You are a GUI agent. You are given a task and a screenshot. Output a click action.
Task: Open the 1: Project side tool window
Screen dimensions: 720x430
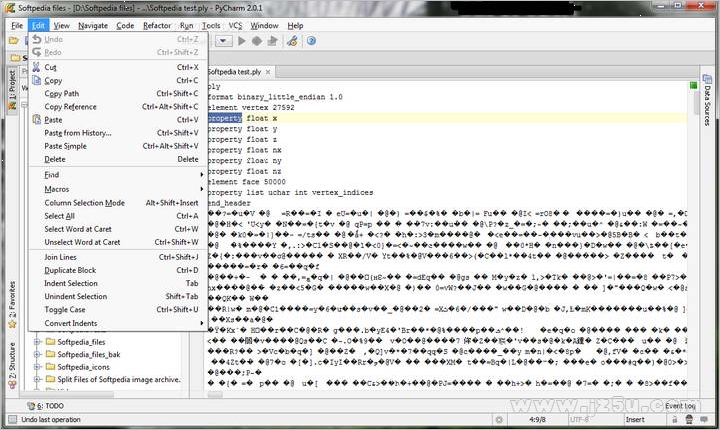[x=12, y=90]
